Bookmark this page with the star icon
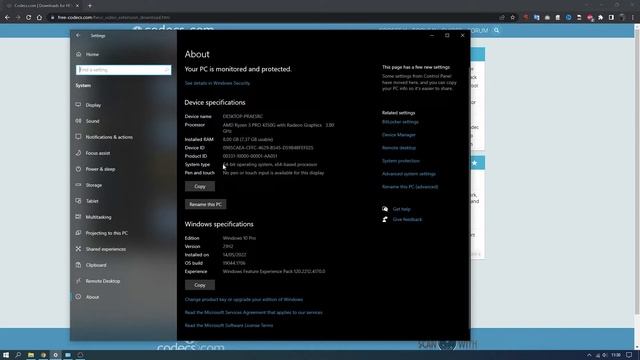This screenshot has width=640, height=360. (513, 18)
